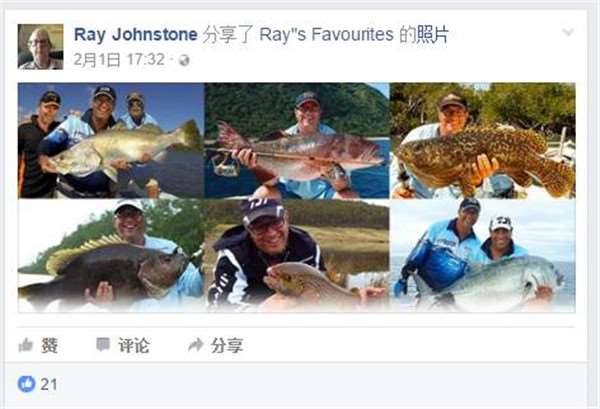Click the 评论 comment button
The image size is (600, 409).
(x=133, y=345)
